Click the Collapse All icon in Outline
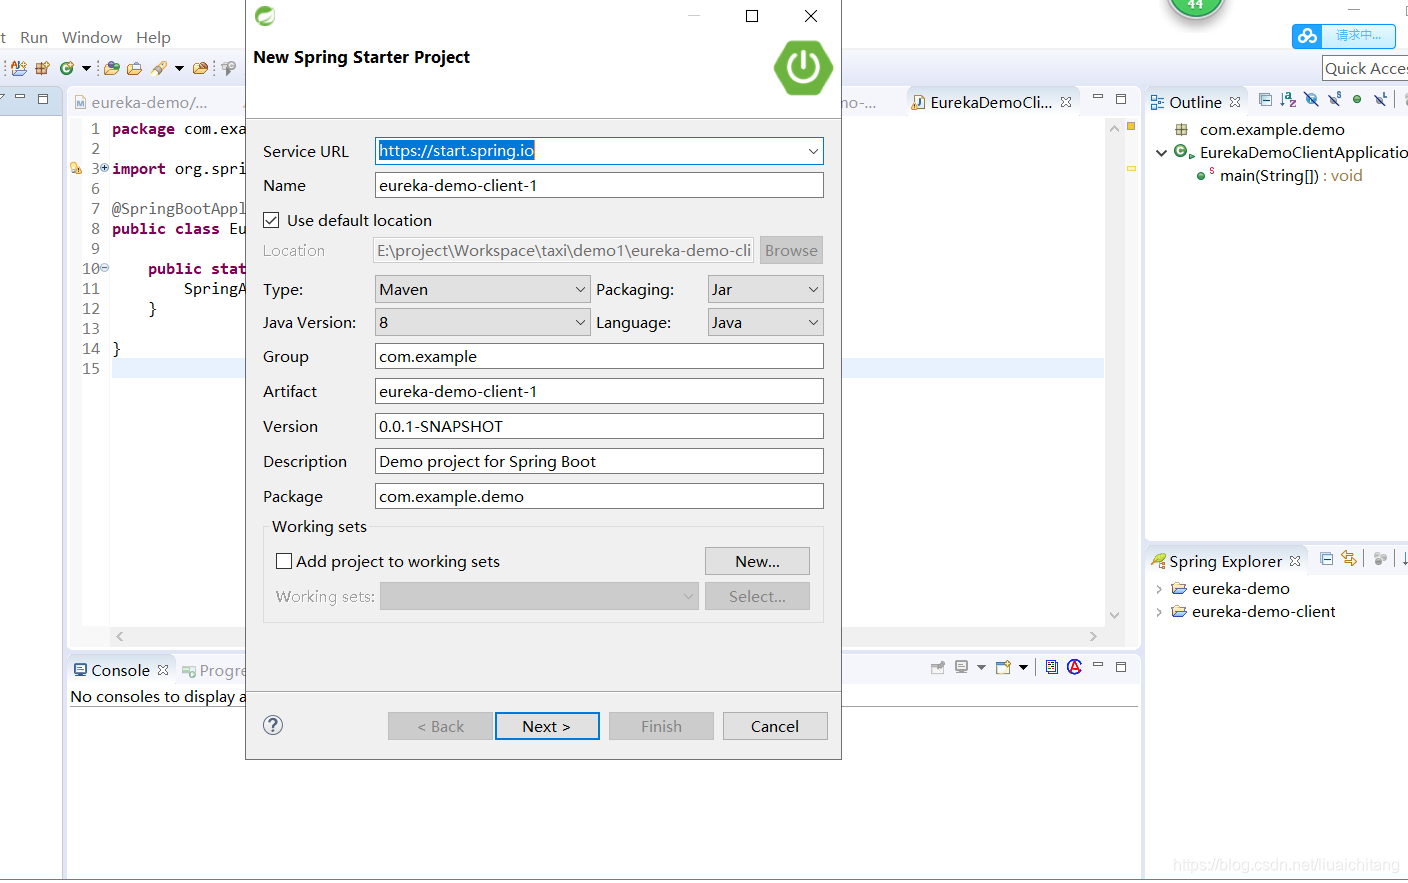The image size is (1408, 883). click(1265, 99)
